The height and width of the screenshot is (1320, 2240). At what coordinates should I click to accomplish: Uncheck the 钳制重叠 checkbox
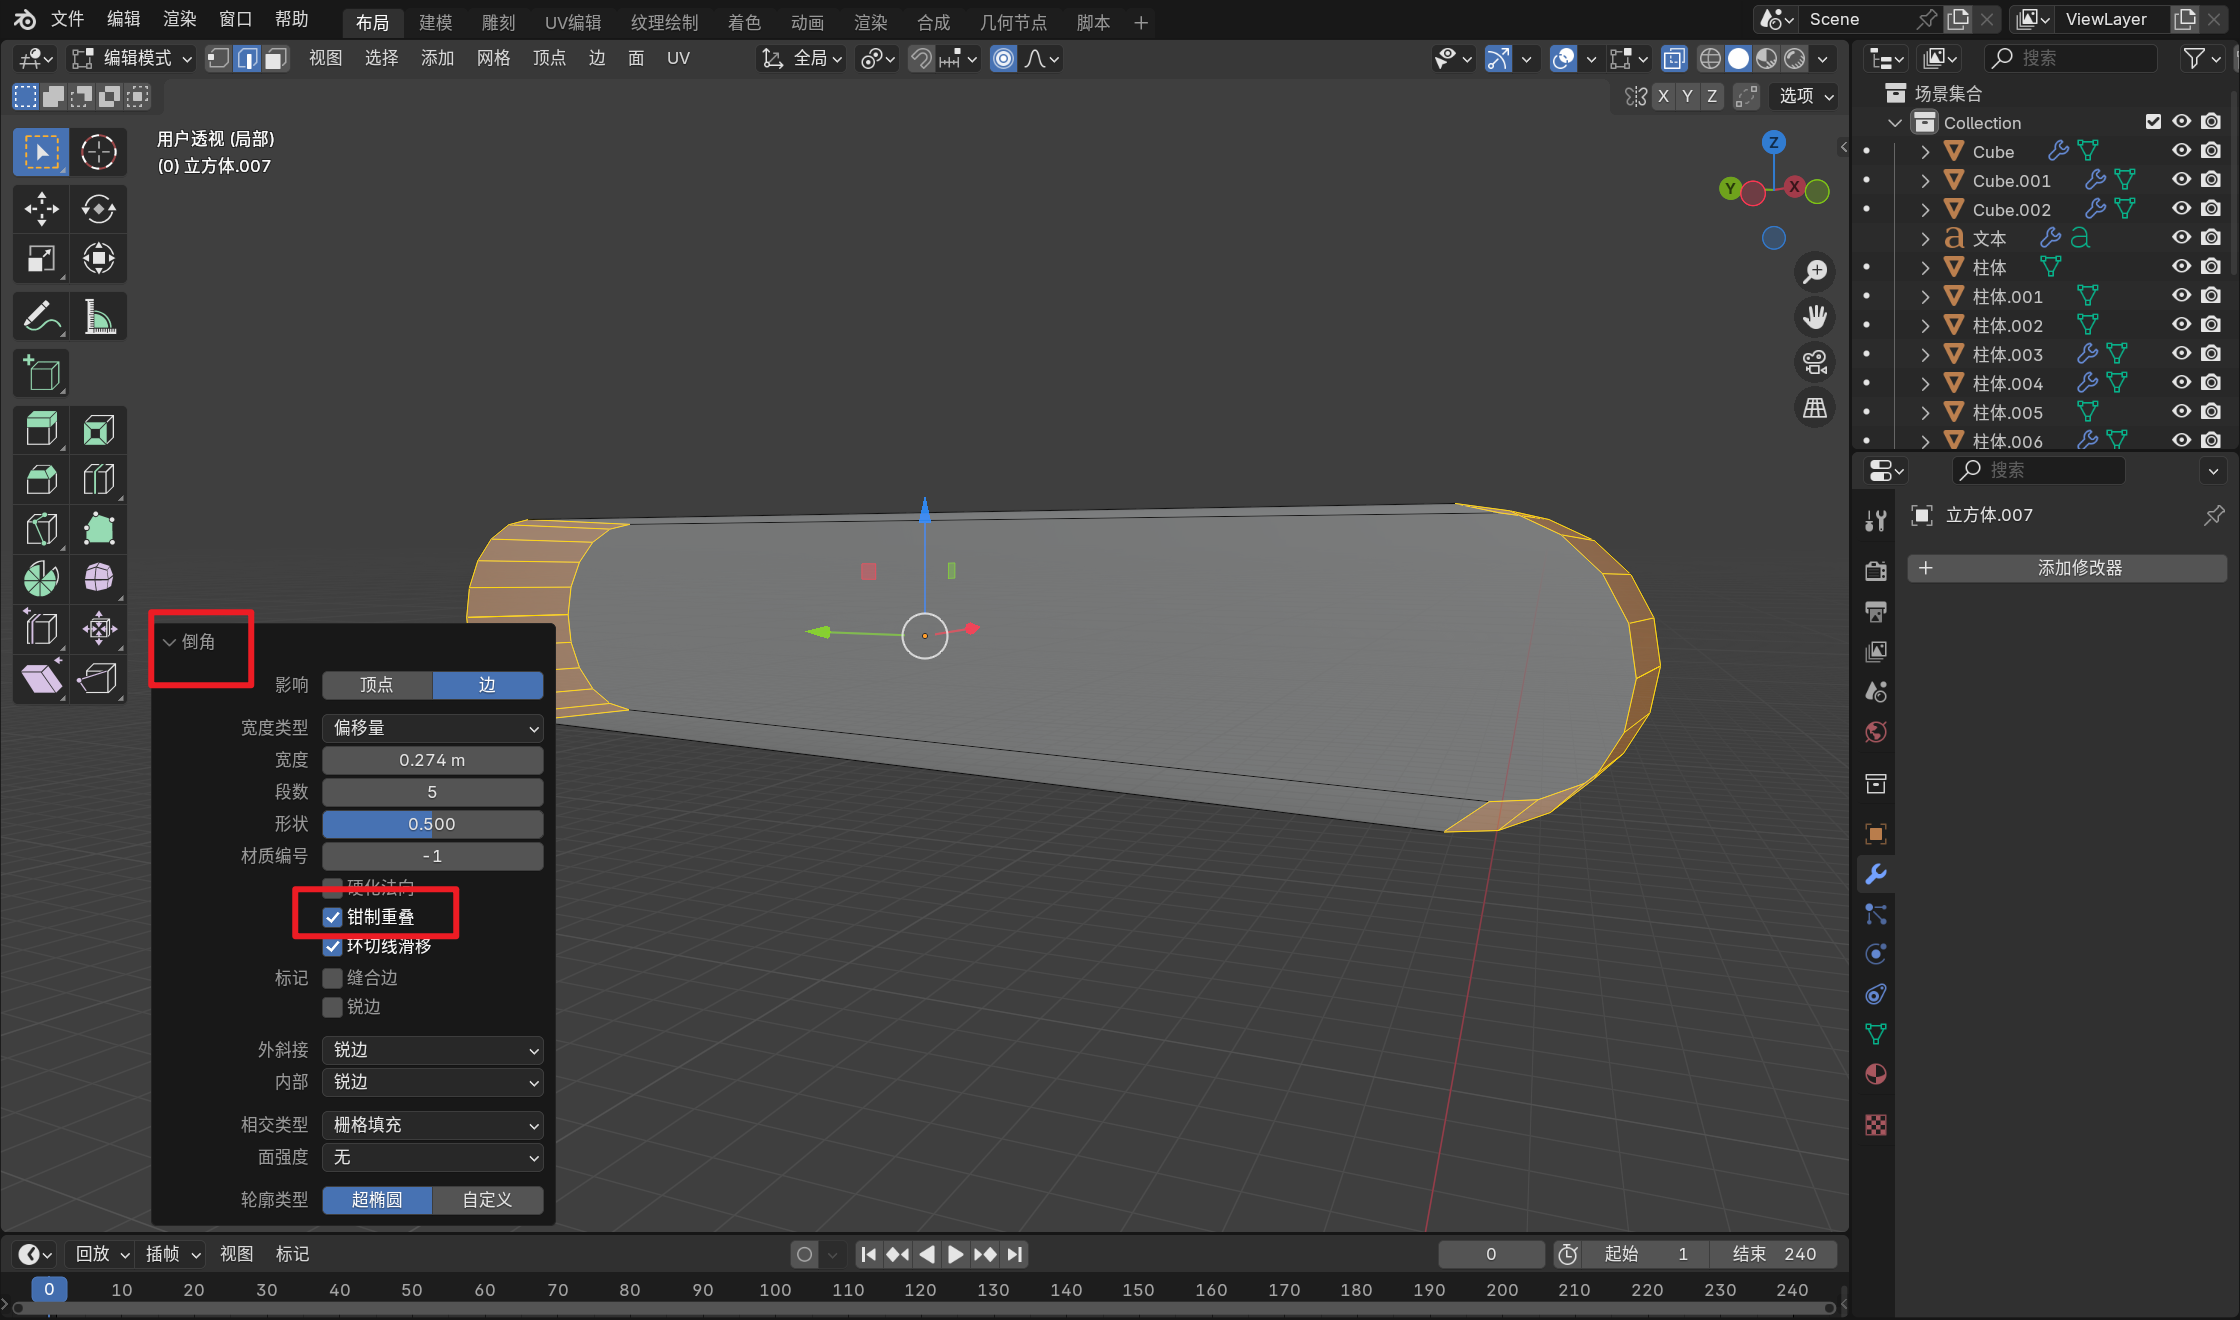(333, 917)
